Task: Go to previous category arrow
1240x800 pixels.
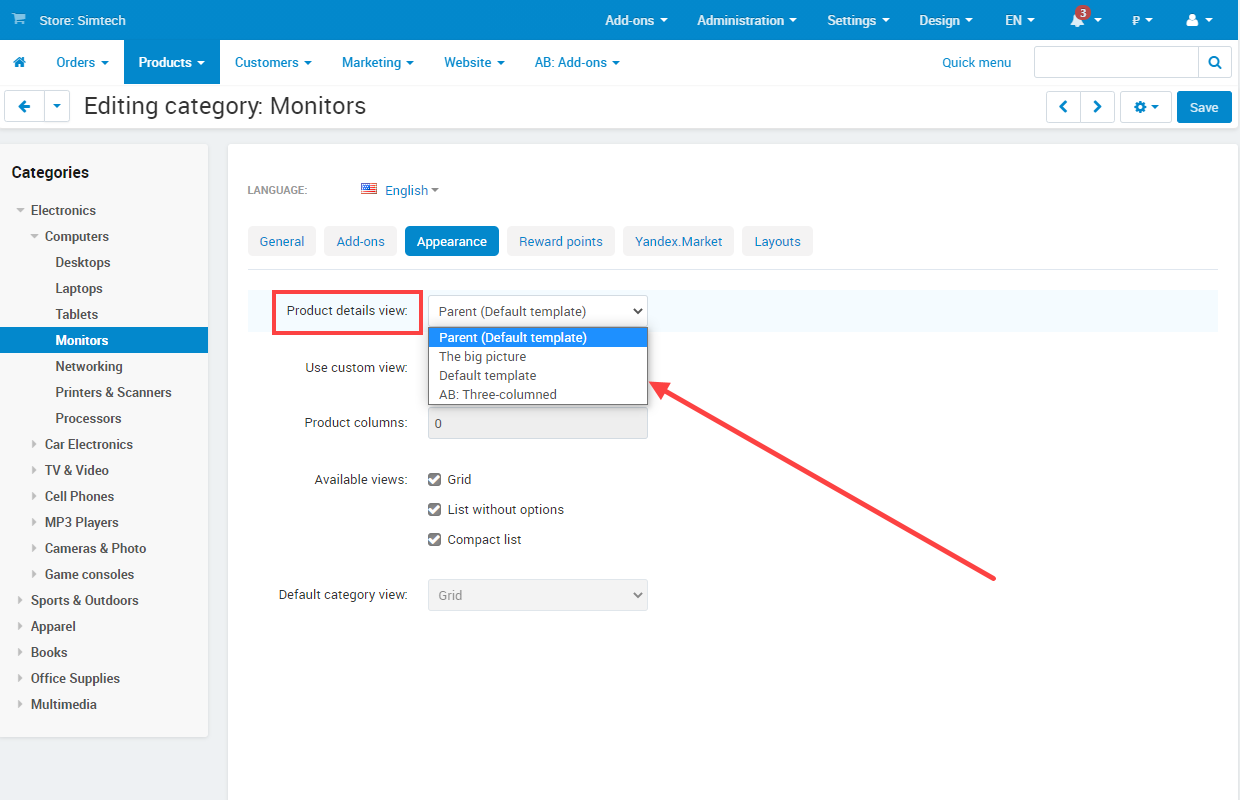Action: [1063, 107]
